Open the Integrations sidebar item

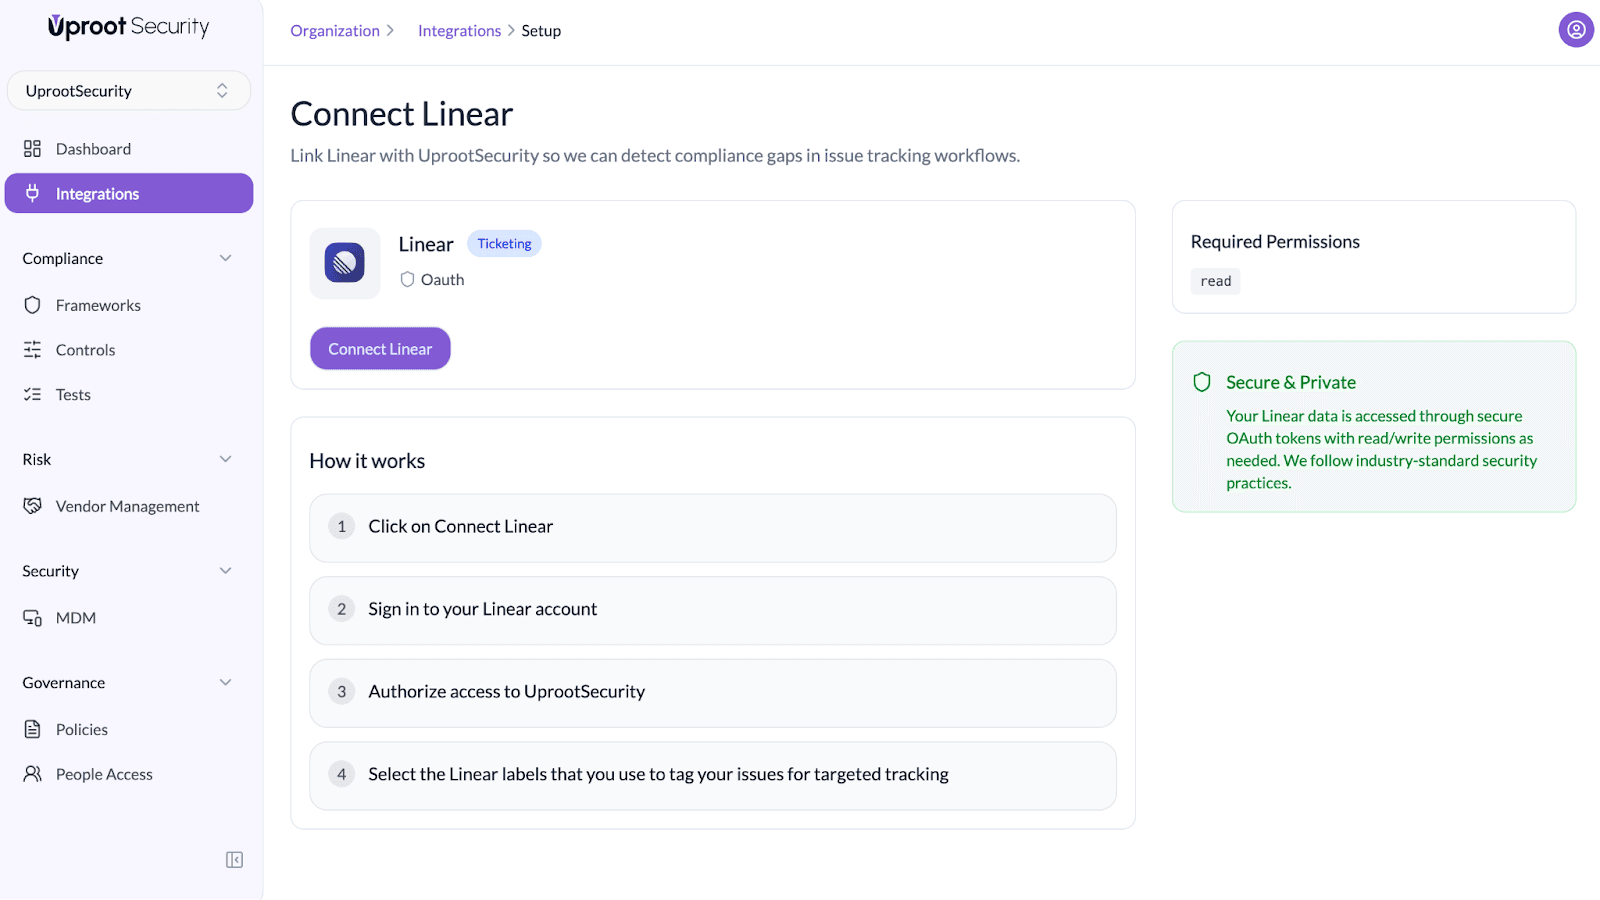(128, 194)
